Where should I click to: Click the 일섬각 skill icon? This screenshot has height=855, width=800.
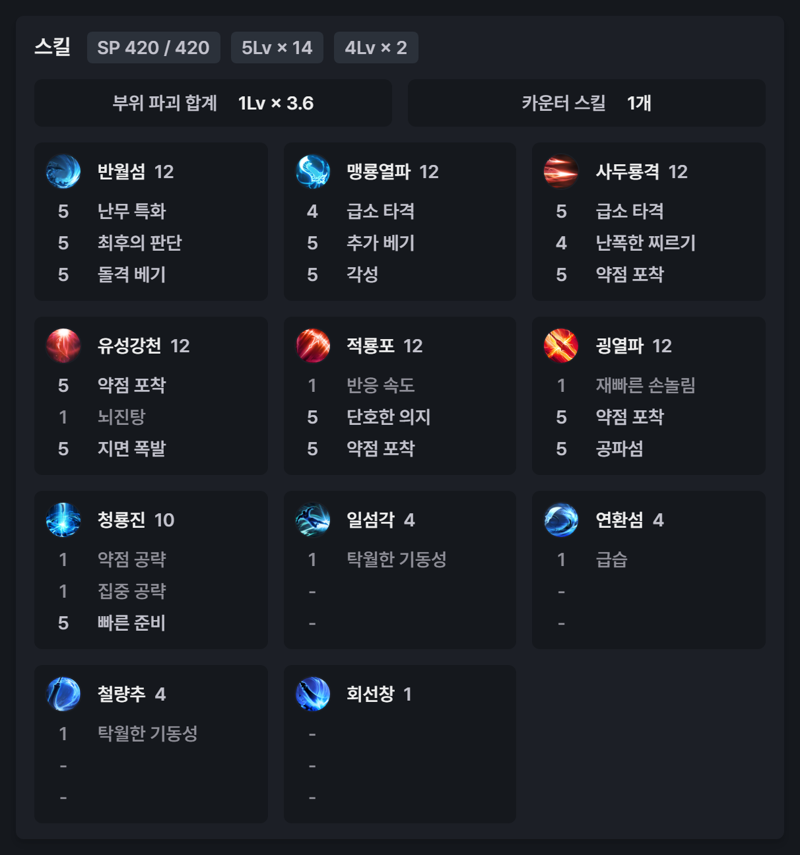coord(312,519)
